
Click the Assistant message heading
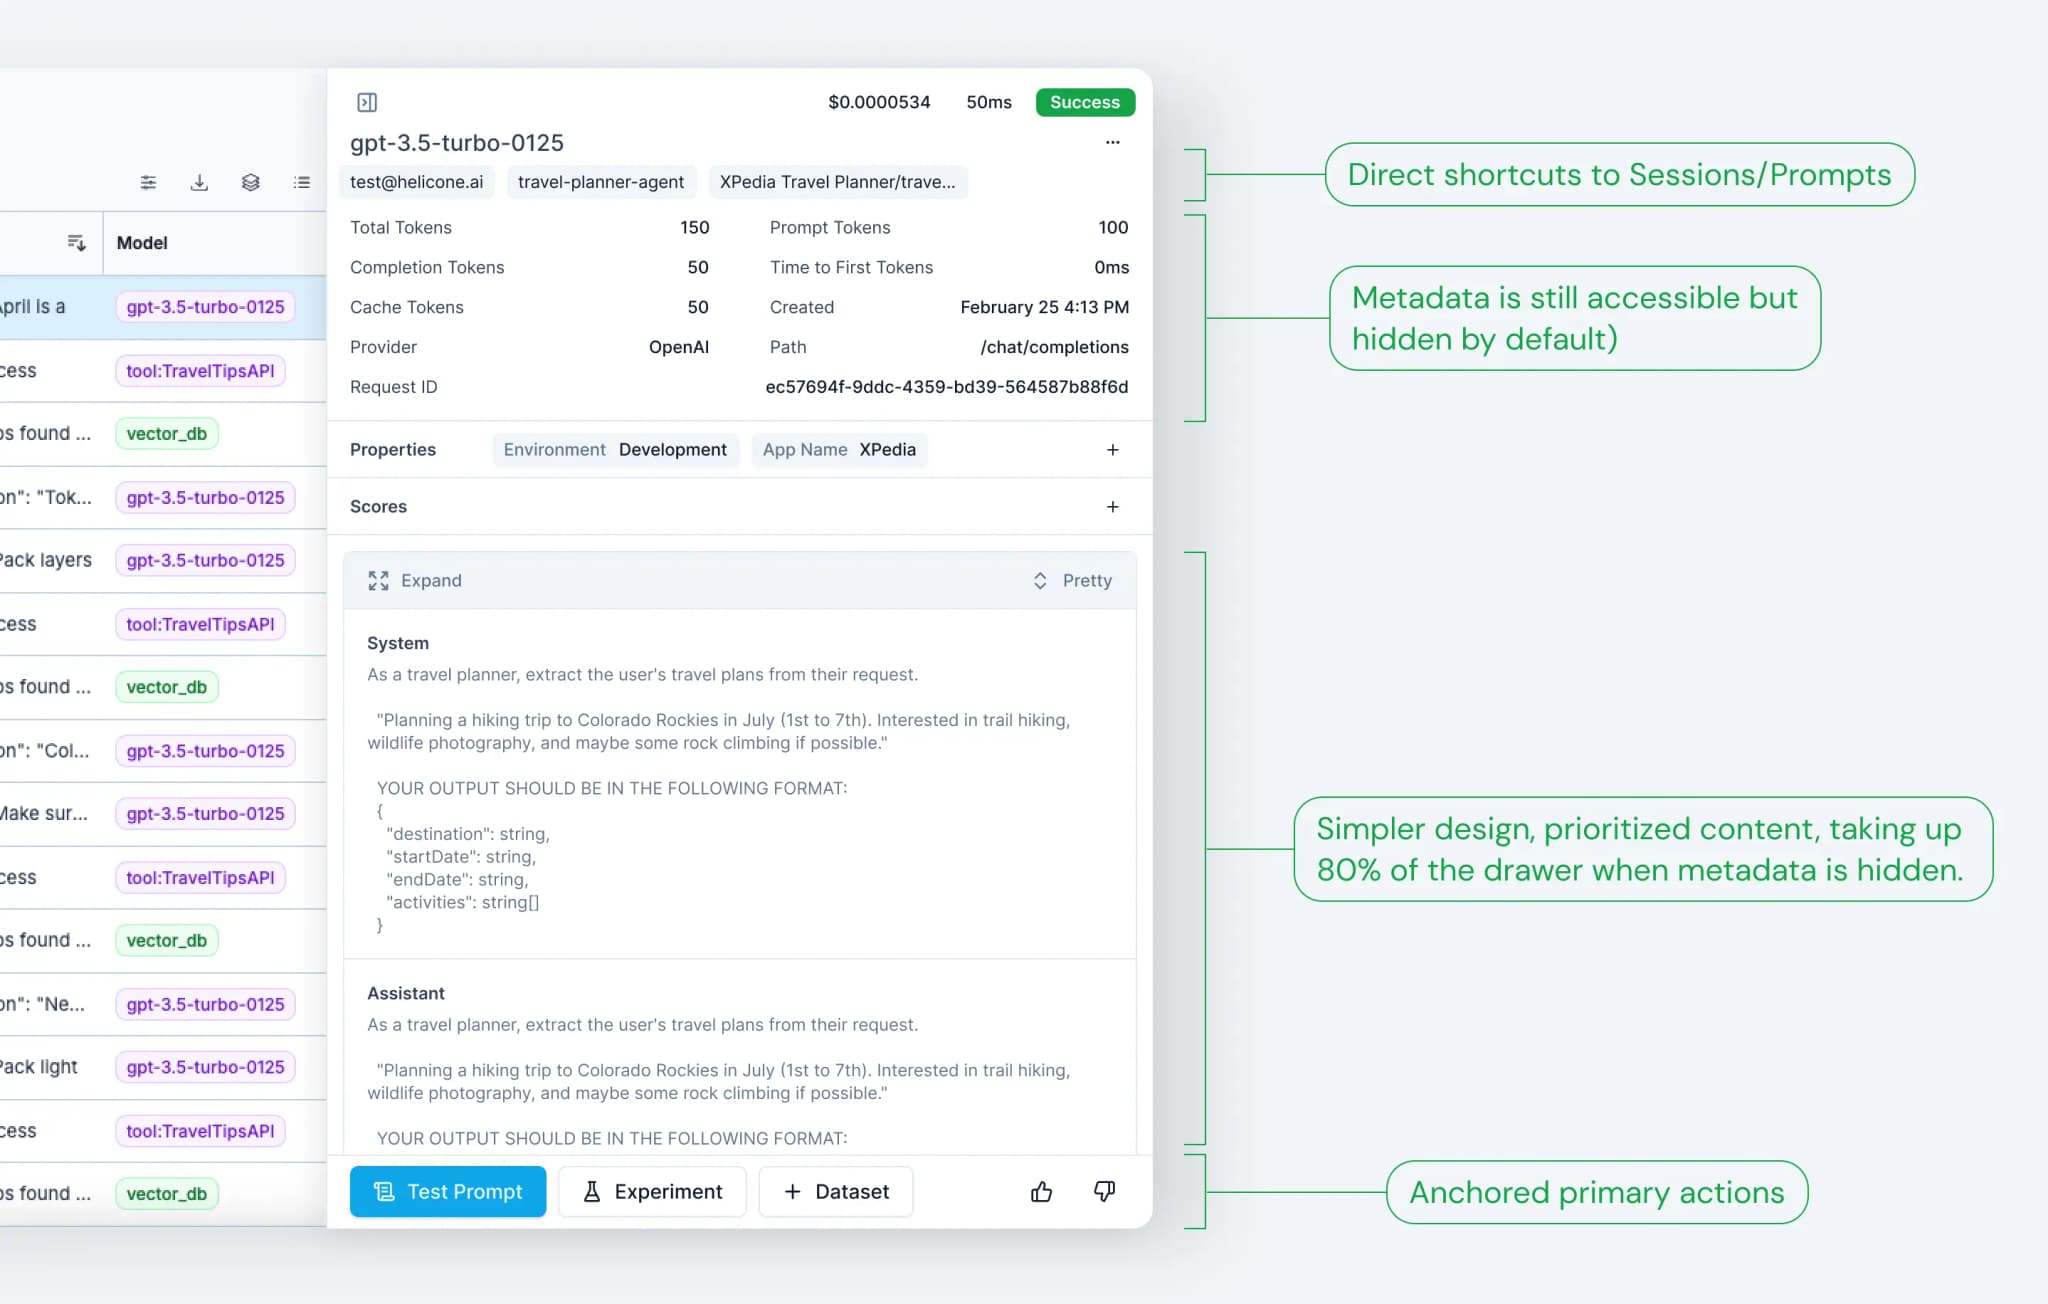[406, 993]
